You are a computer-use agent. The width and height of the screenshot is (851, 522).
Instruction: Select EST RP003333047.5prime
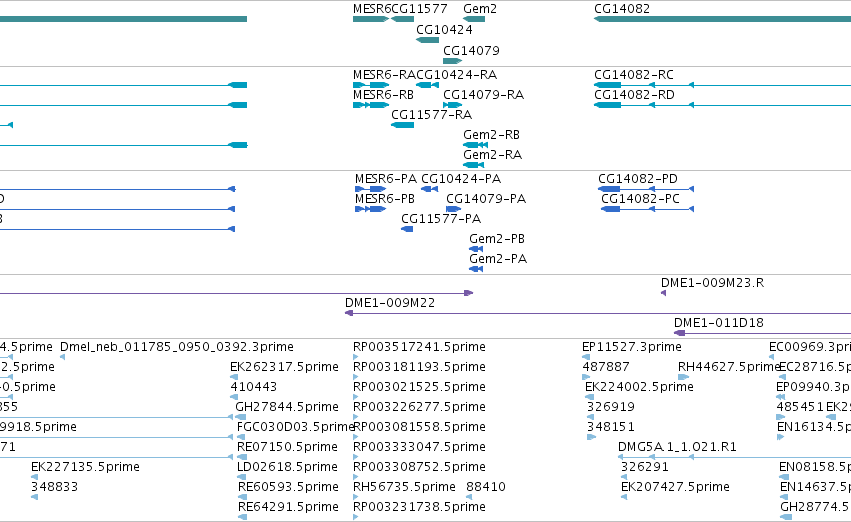(419, 447)
